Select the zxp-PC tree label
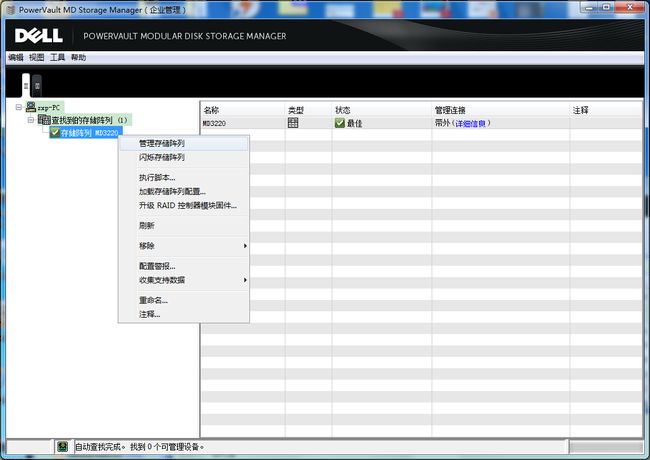 [x=49, y=108]
